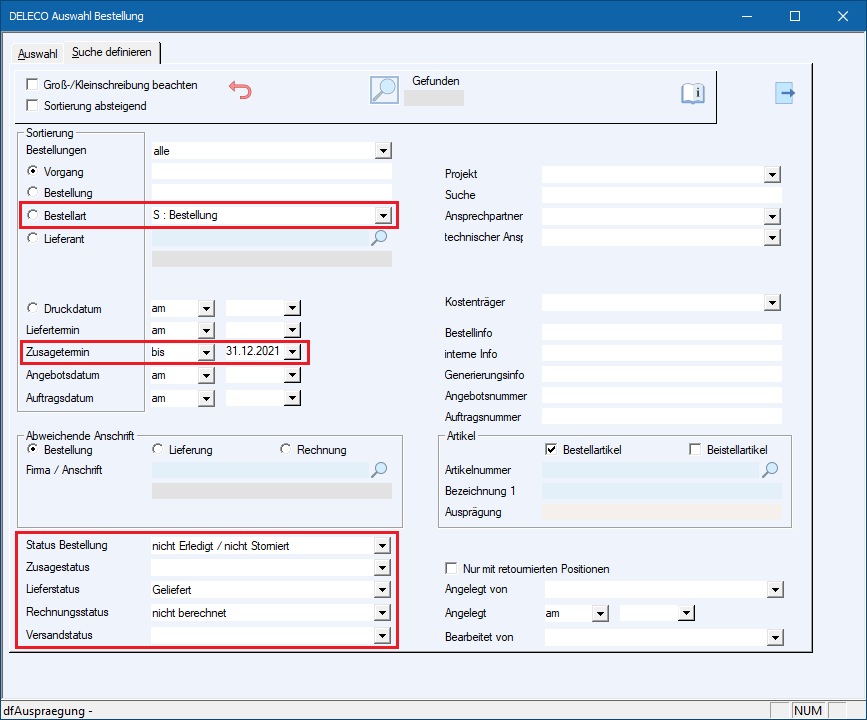Open the info book help icon
Viewport: 867px width, 720px height.
[x=693, y=93]
